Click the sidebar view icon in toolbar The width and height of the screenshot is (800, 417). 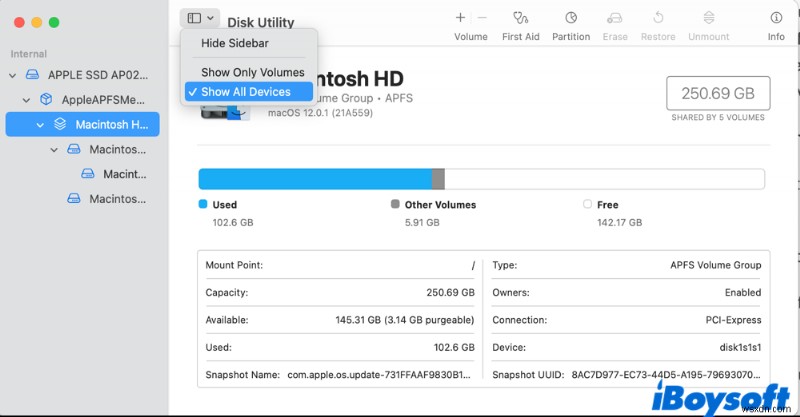point(194,18)
